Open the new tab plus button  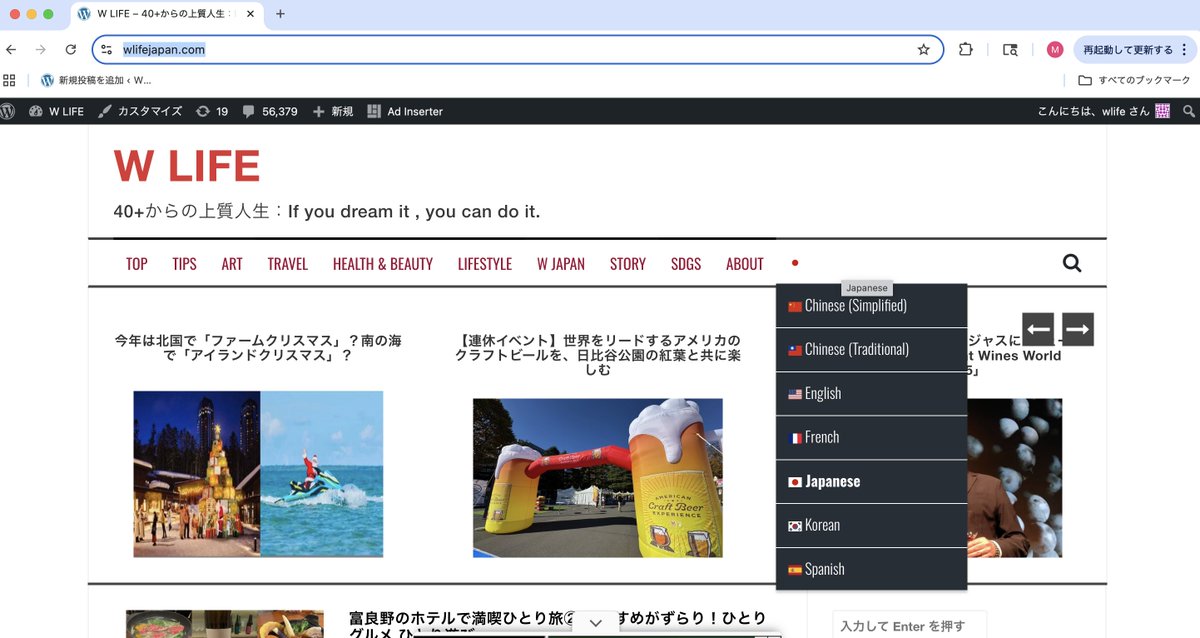280,14
